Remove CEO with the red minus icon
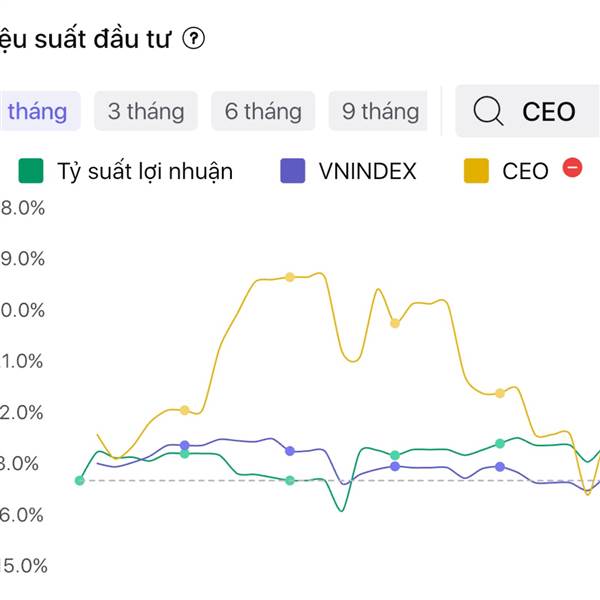 pyautogui.click(x=572, y=169)
